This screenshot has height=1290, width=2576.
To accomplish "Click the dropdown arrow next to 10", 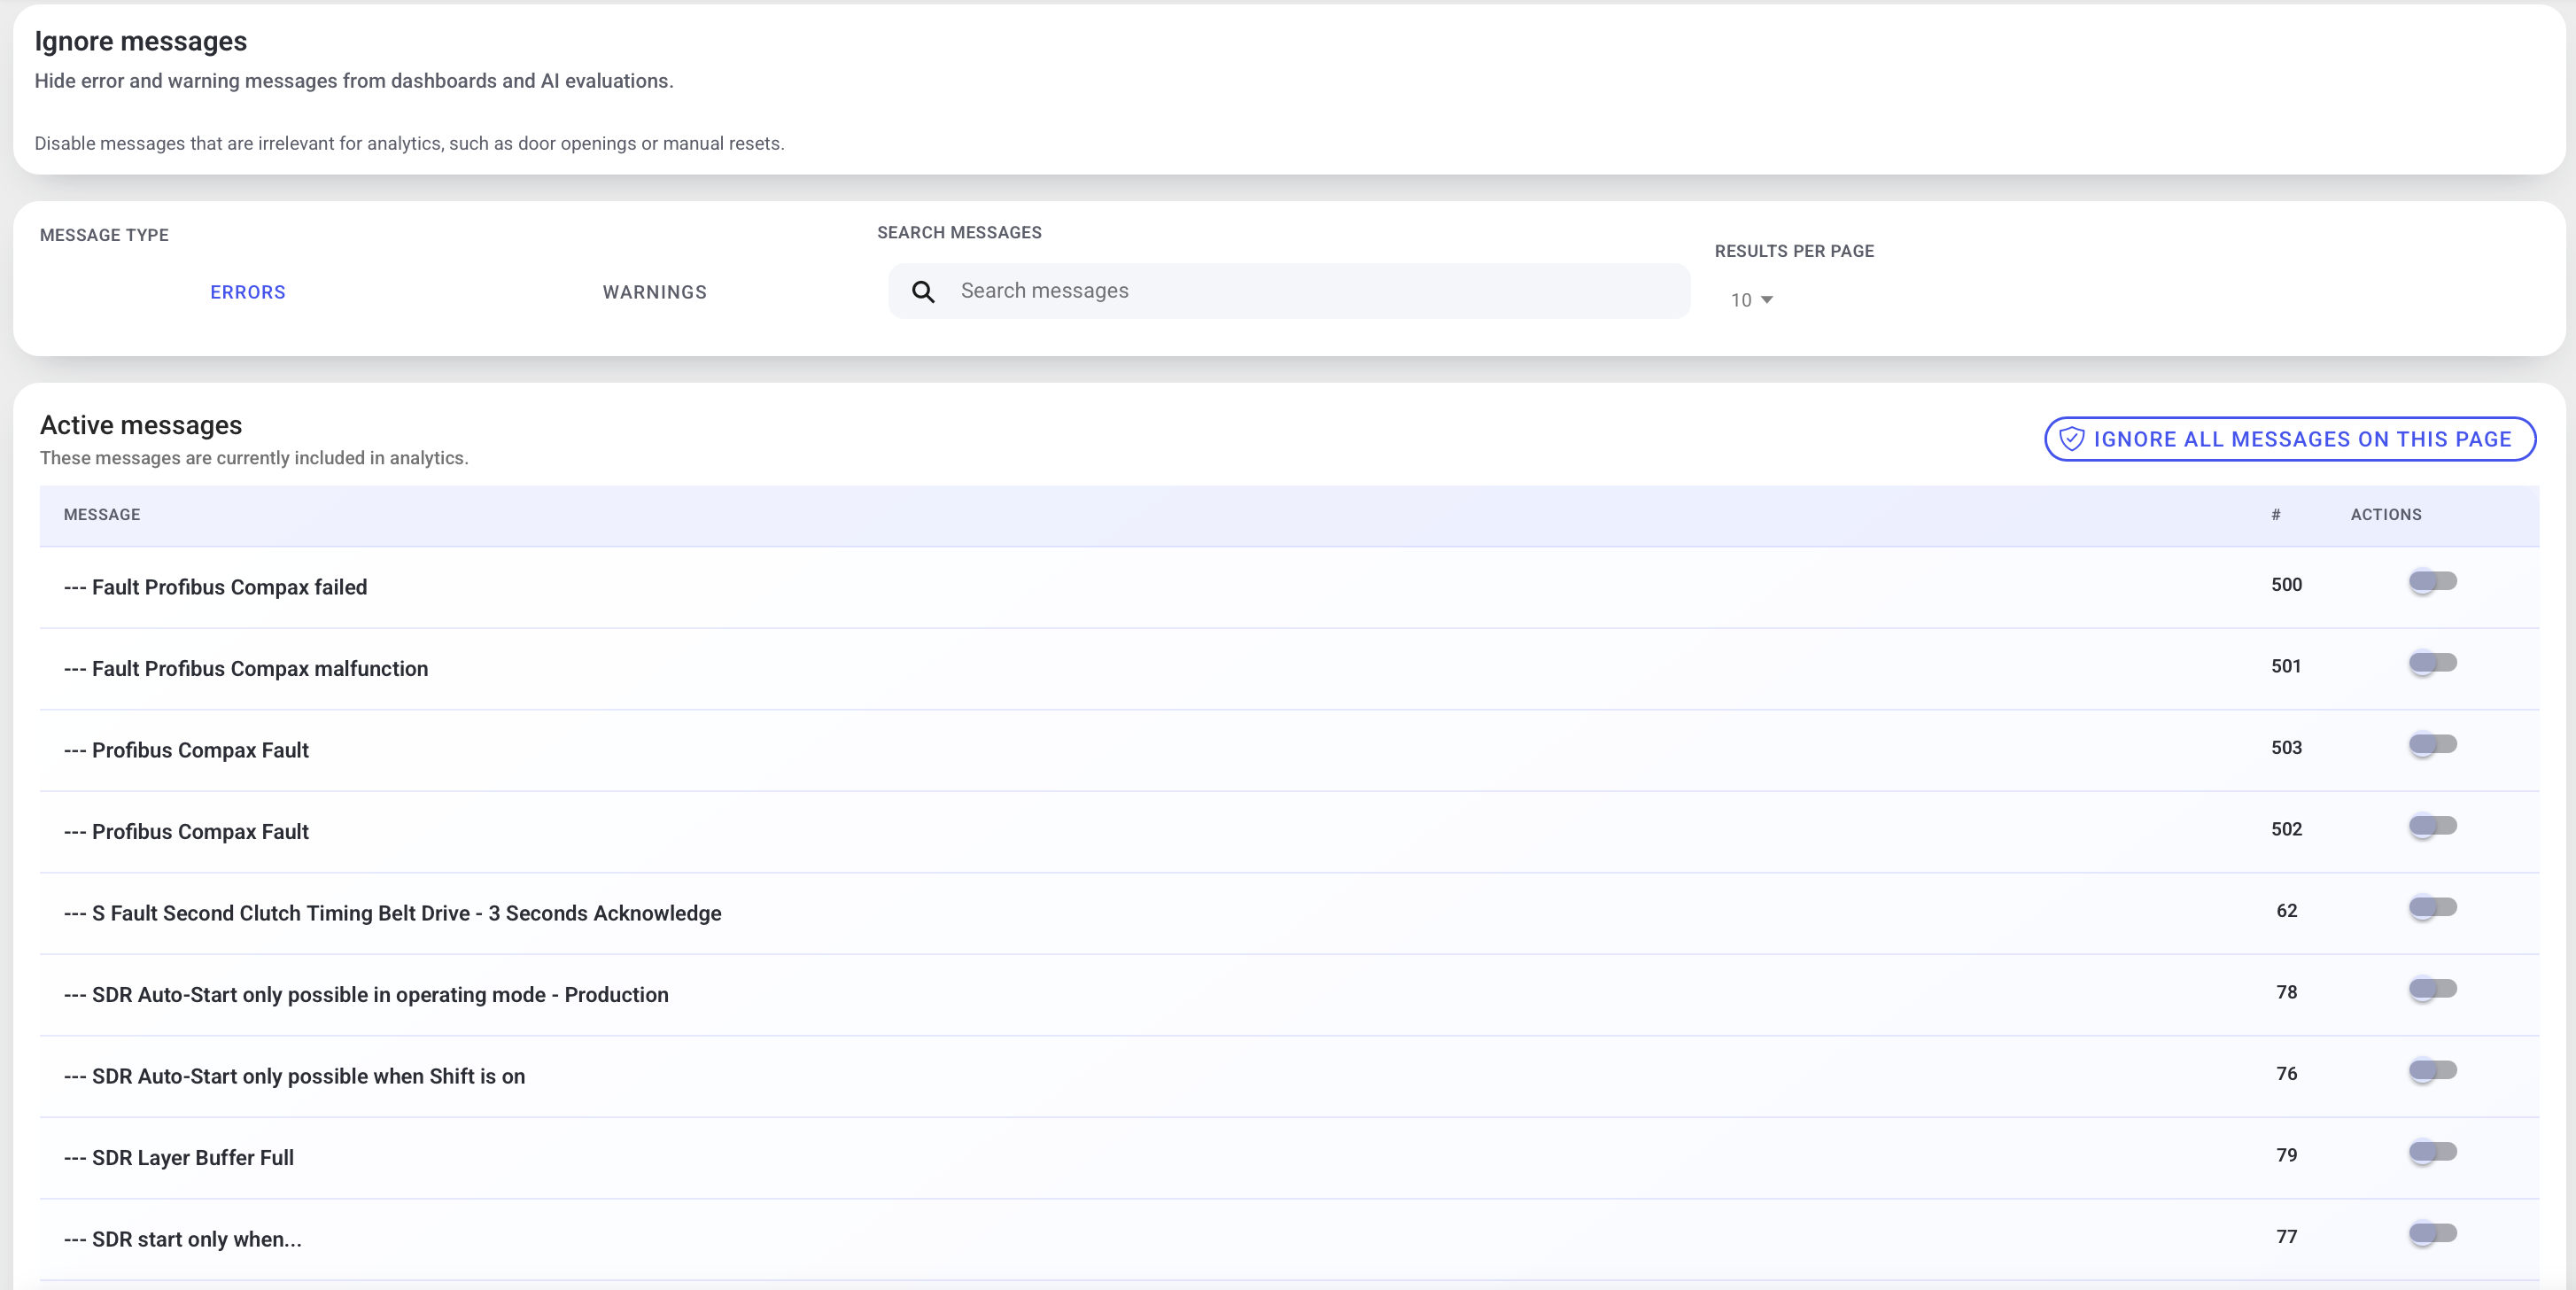I will click(x=1766, y=300).
